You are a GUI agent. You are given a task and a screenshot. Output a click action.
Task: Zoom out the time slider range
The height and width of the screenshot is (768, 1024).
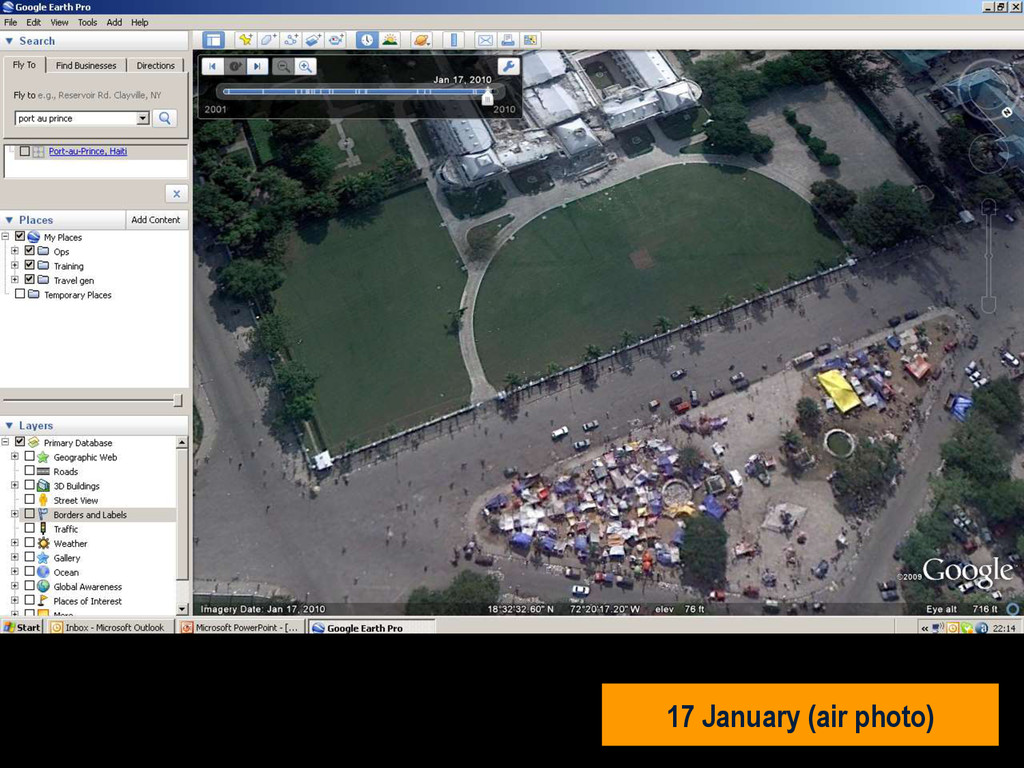point(283,66)
